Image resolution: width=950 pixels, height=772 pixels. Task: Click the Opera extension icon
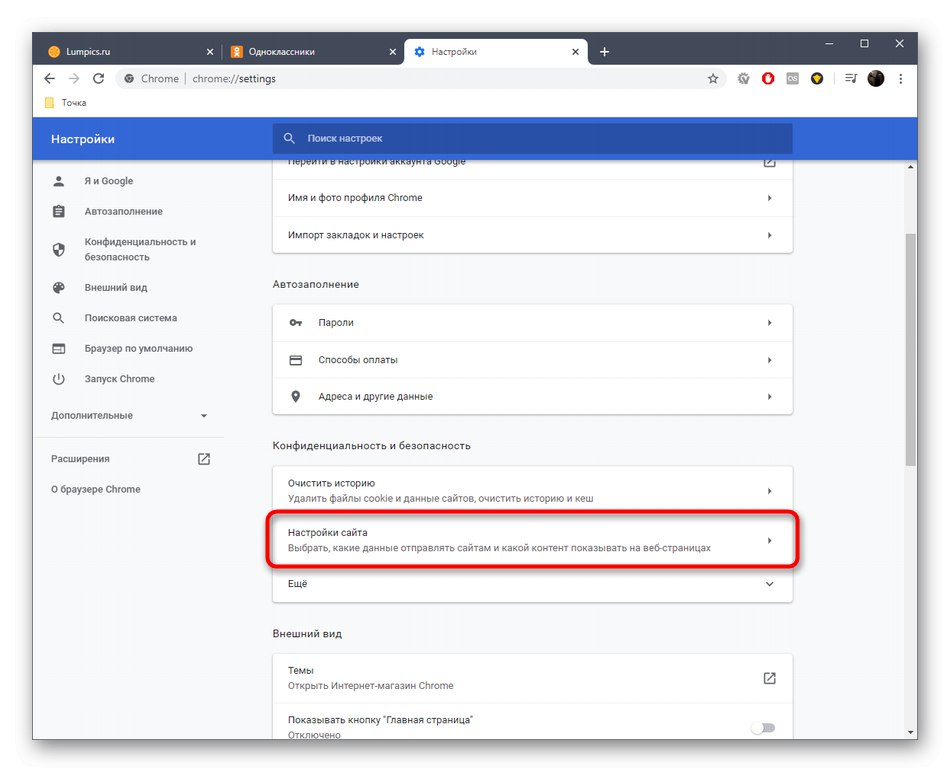(x=768, y=79)
